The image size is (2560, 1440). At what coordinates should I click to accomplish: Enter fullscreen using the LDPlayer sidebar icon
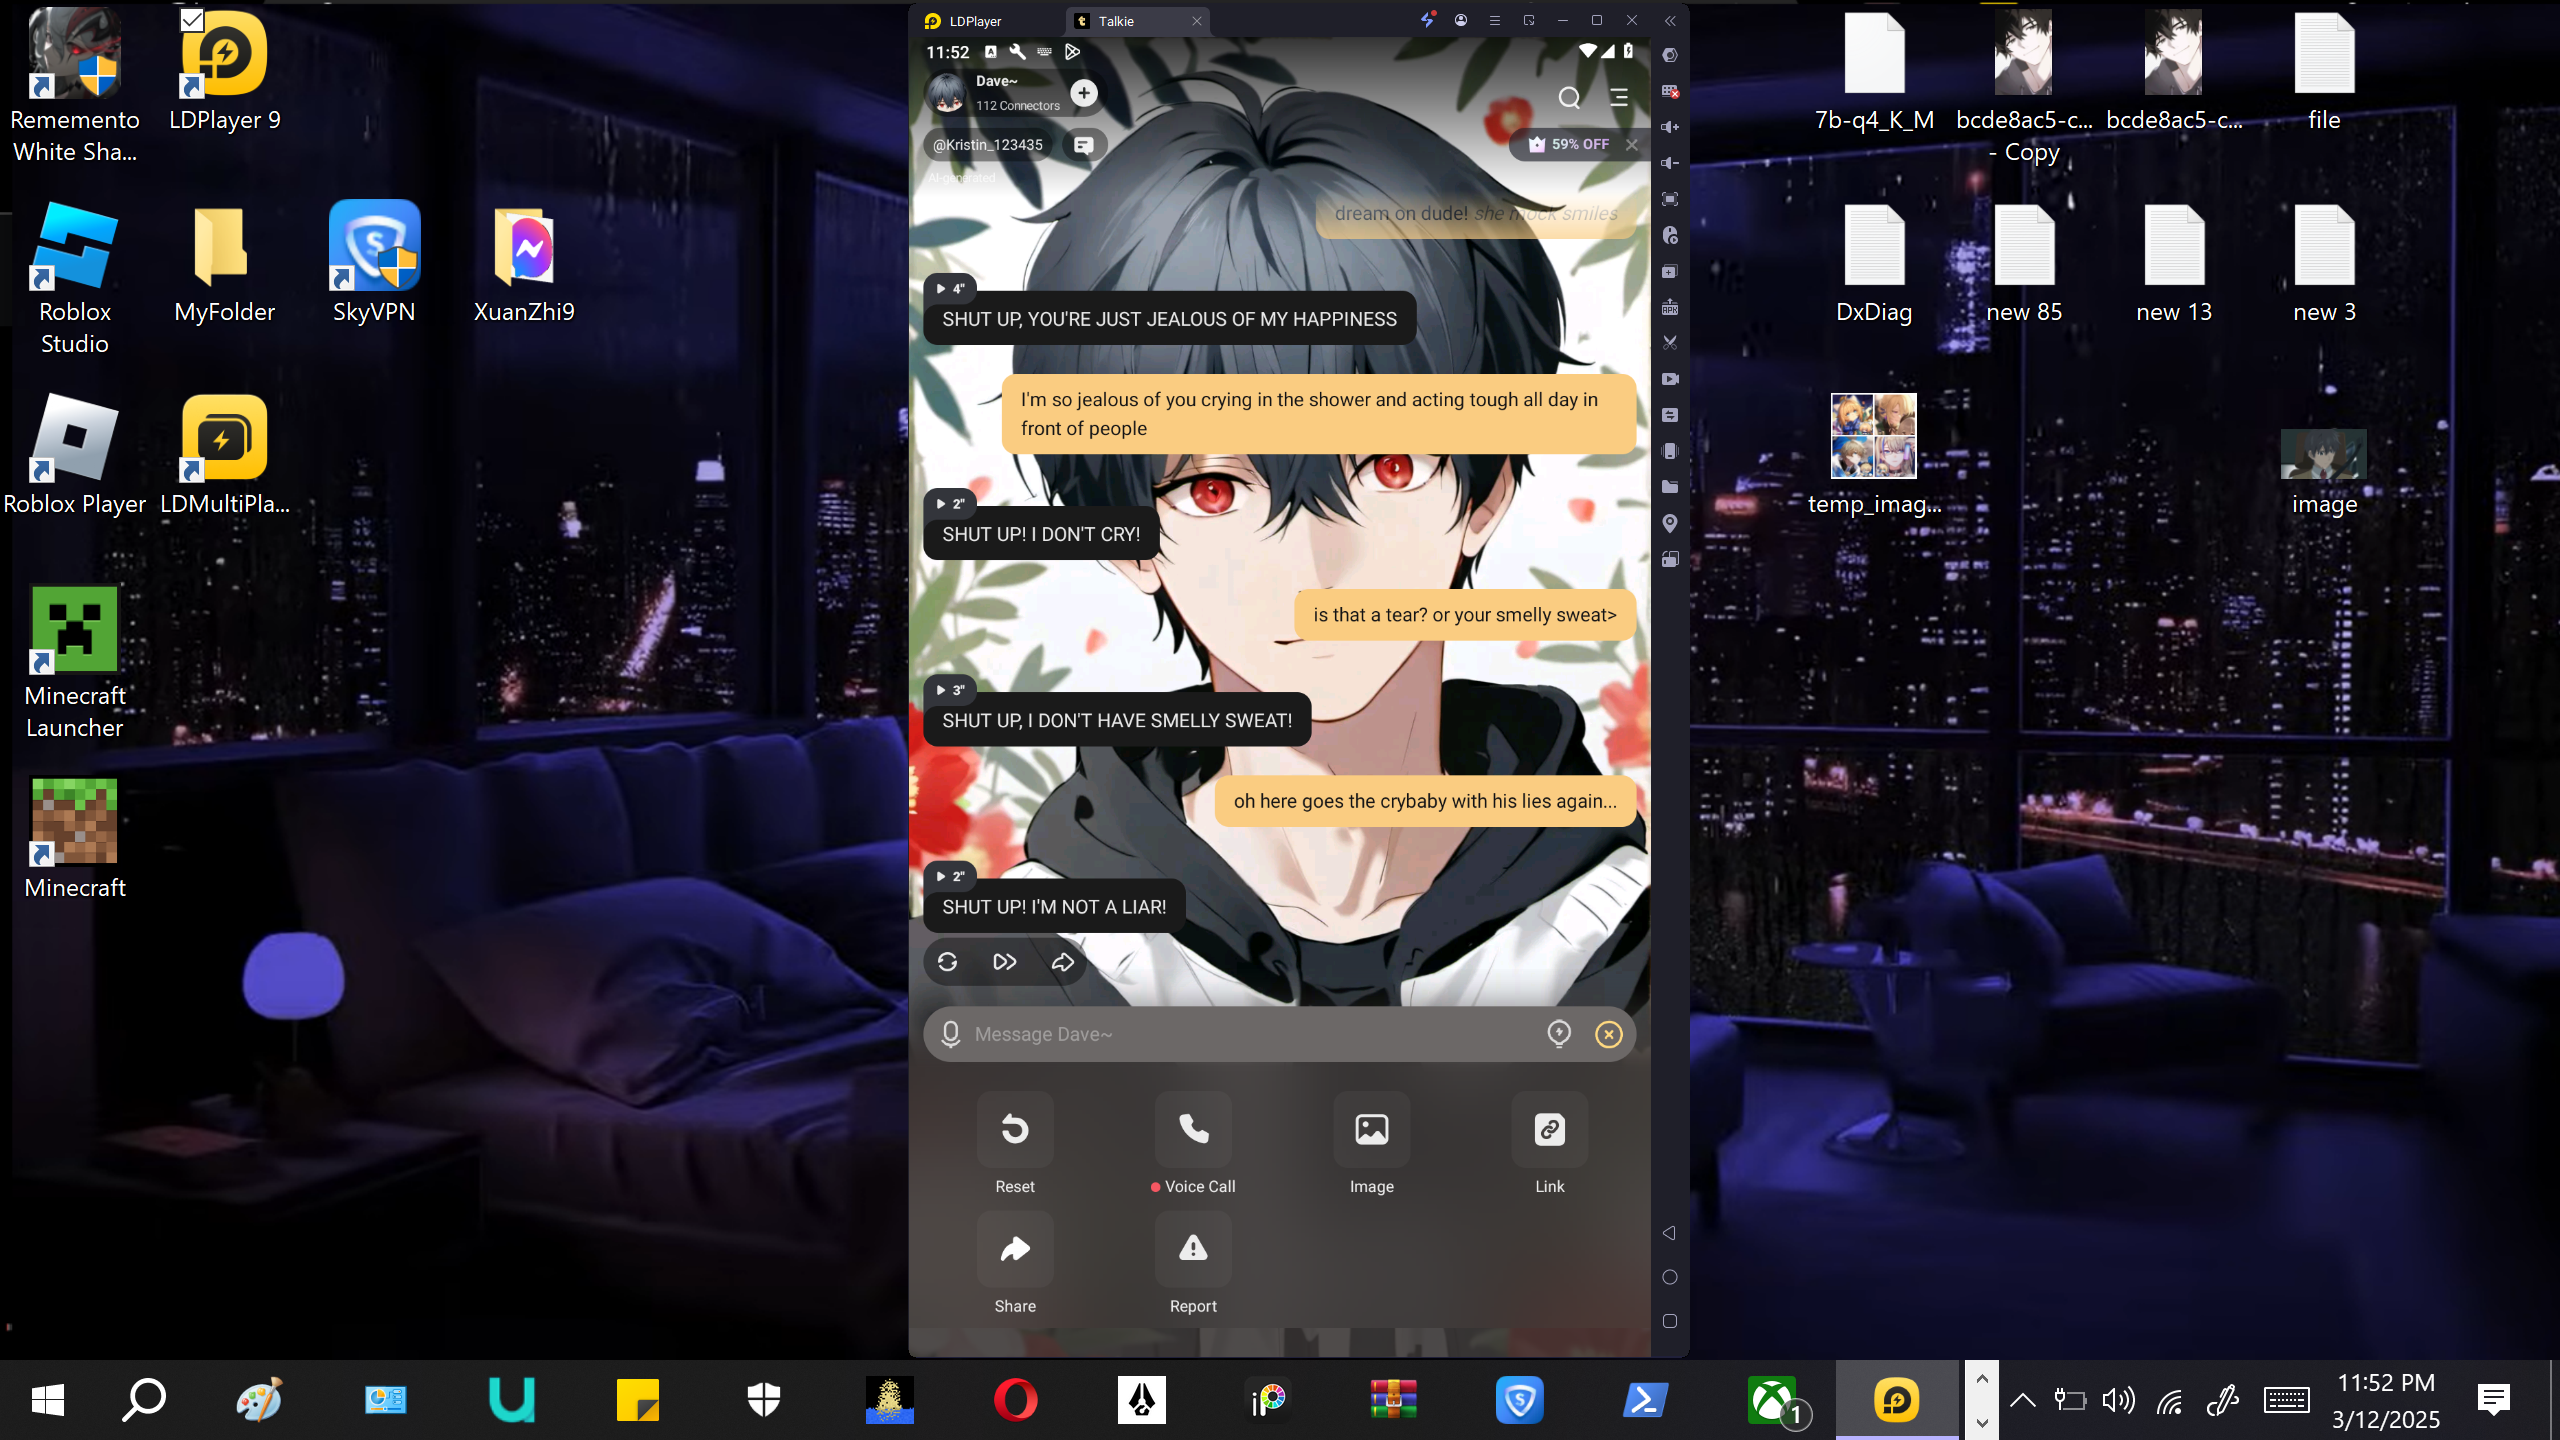pos(1669,200)
